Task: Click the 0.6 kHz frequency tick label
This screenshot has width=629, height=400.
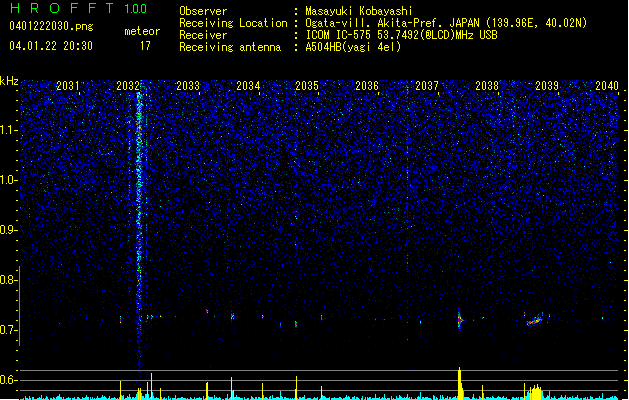Action: pyautogui.click(x=9, y=380)
